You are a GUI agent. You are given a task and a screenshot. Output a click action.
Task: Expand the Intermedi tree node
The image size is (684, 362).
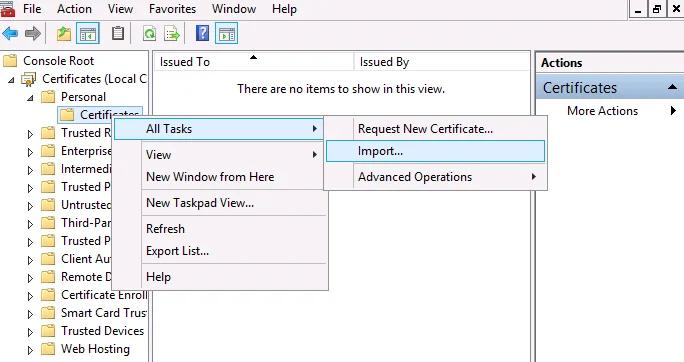30,170
